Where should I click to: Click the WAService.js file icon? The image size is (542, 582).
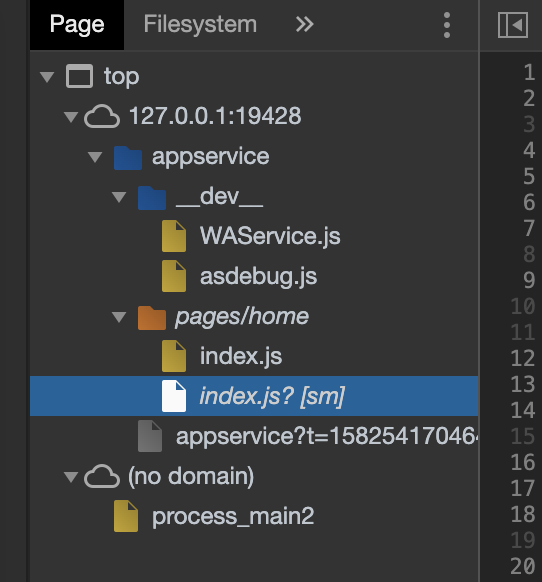coord(174,236)
